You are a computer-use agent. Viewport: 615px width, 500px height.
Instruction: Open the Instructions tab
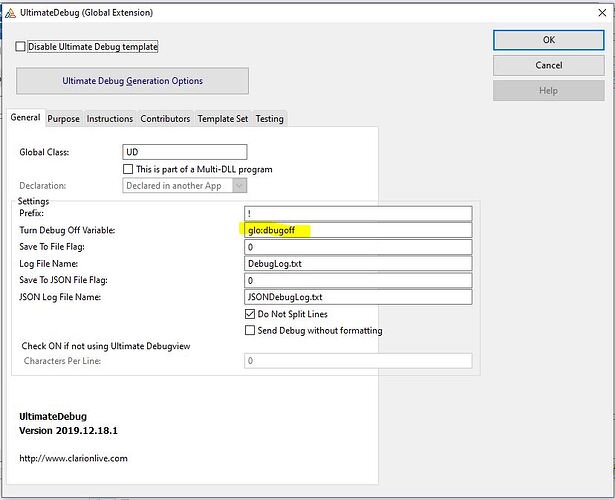coord(110,118)
